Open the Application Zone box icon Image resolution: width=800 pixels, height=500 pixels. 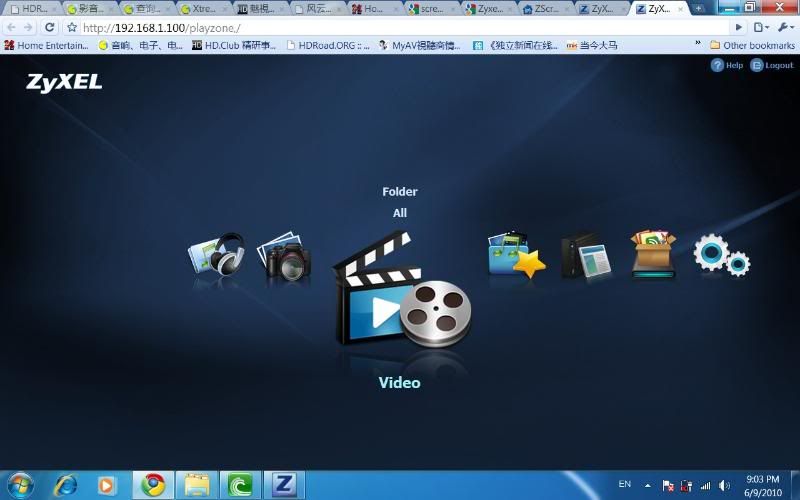654,255
